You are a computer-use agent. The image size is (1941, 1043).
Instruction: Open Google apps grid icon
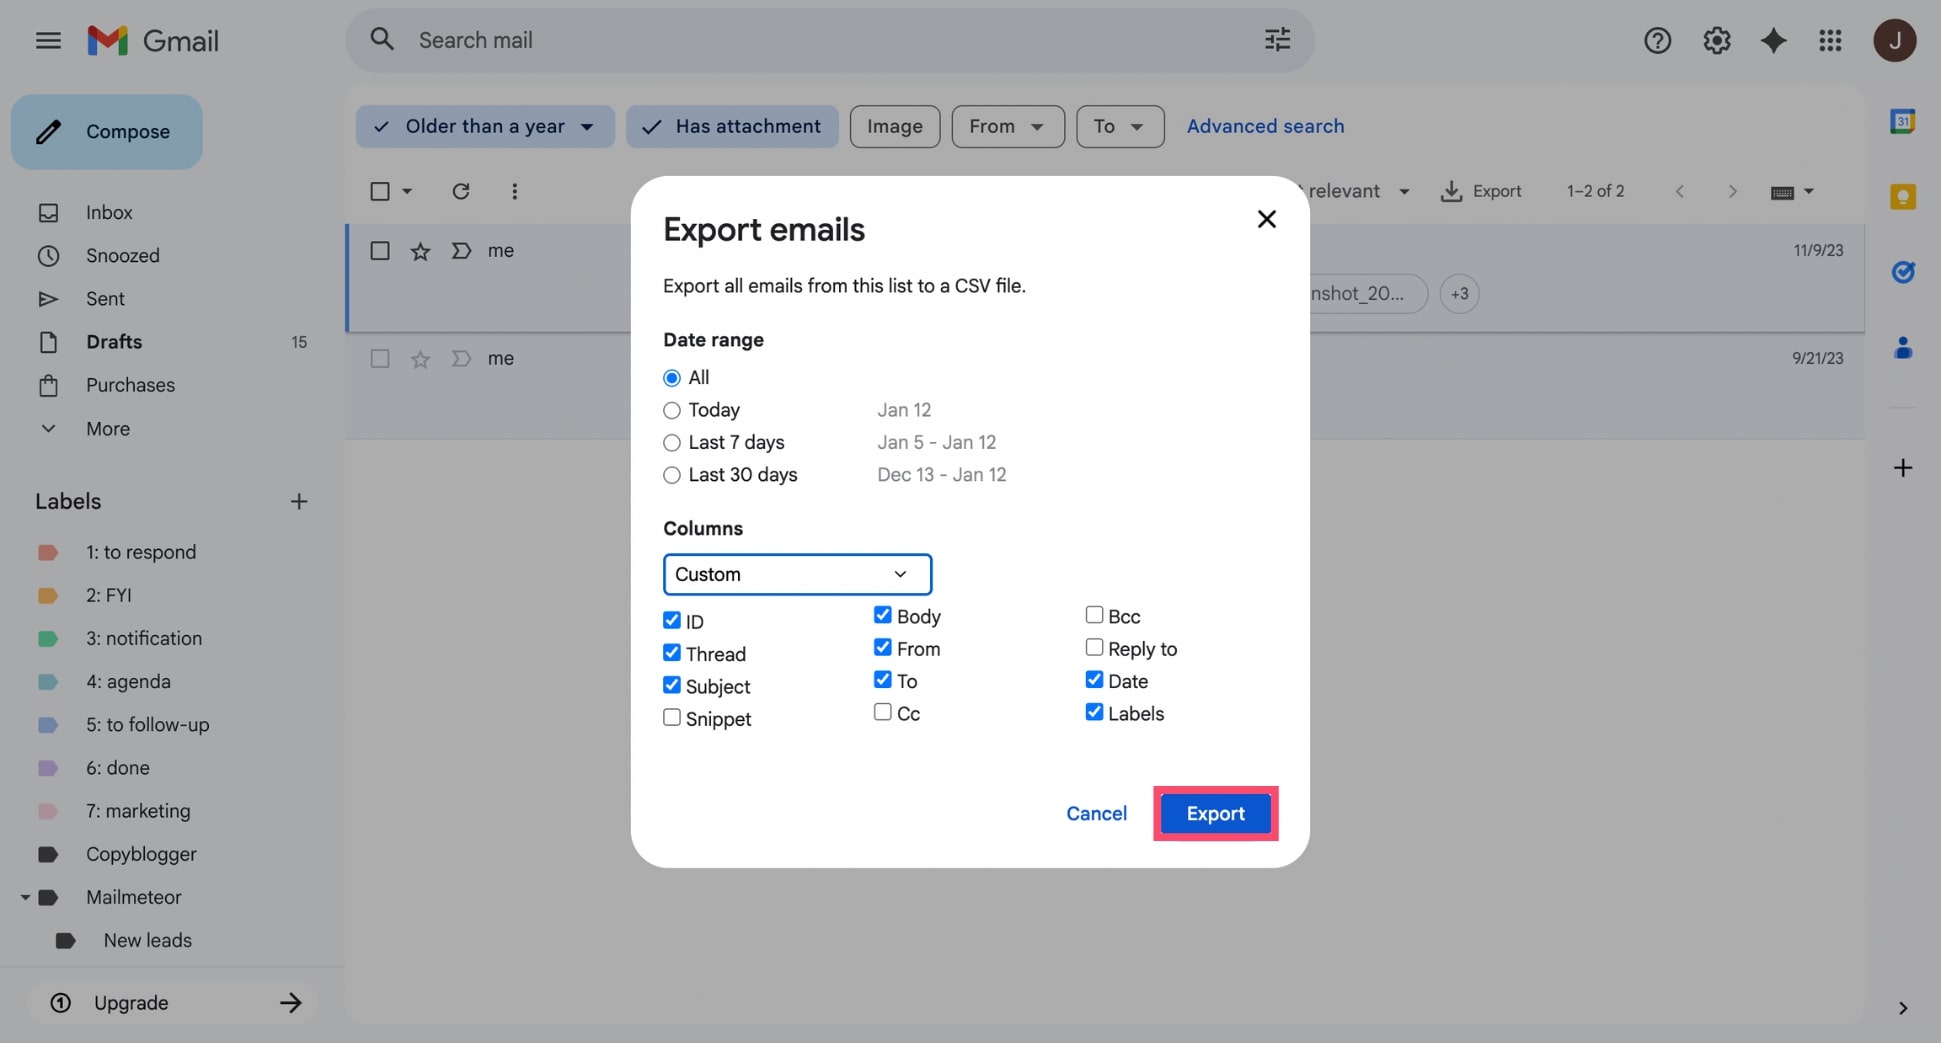[1831, 40]
